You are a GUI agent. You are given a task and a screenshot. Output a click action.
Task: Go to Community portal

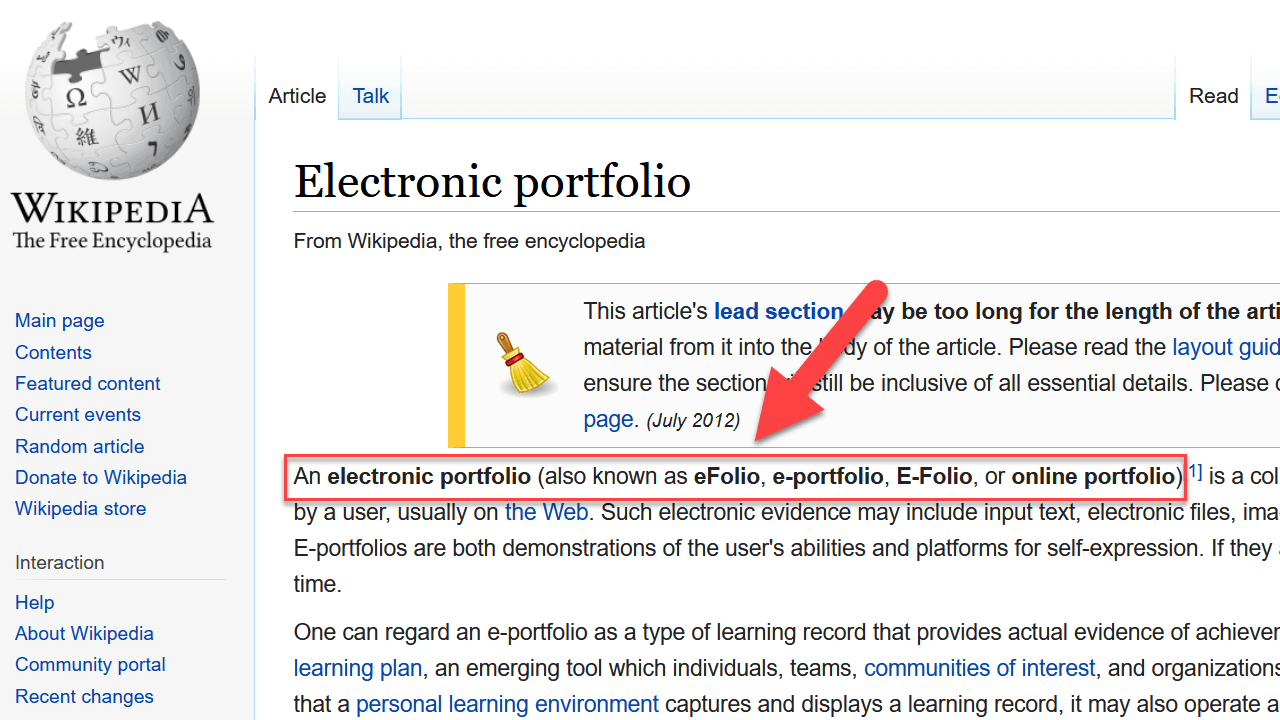[91, 664]
